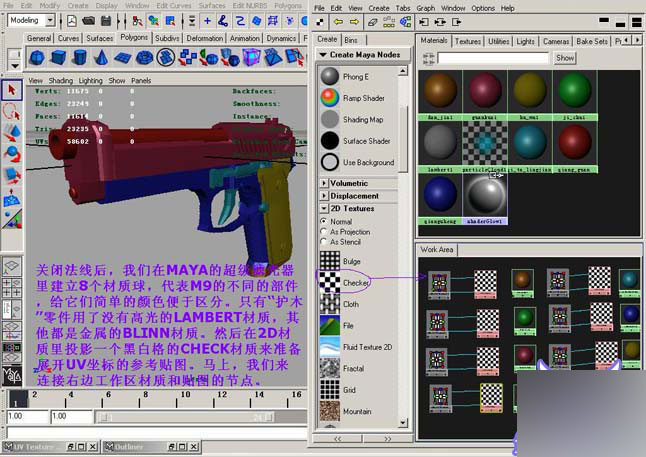Select the gray lambert material swatch
This screenshot has height=457, width=646.
[440, 143]
